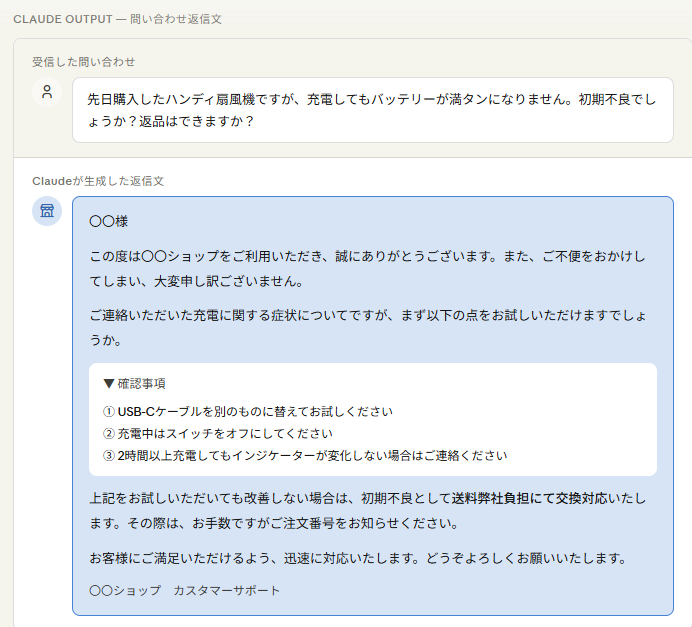Click the customer person avatar icon
The image size is (692, 627).
click(x=47, y=92)
